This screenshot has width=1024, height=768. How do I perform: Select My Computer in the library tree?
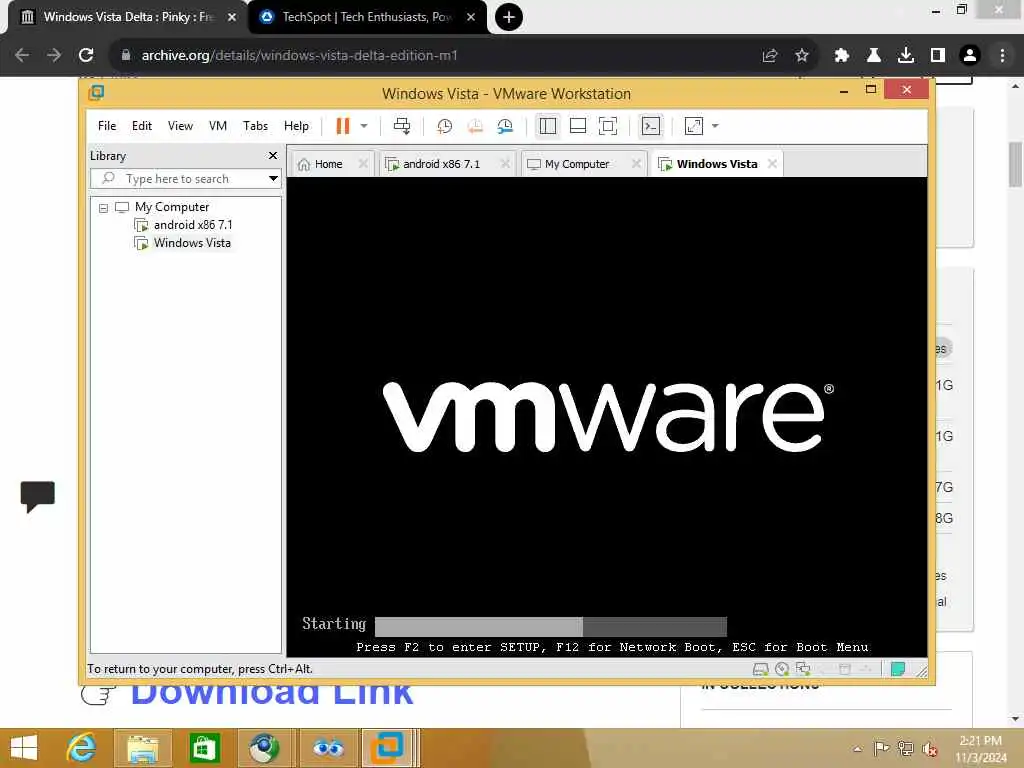172,207
